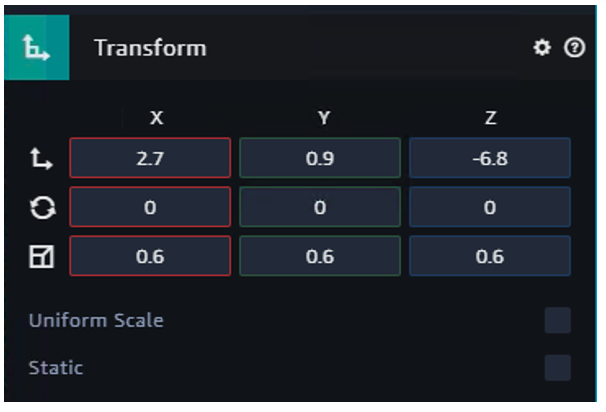Select the X scale field showing 0.6

pyautogui.click(x=150, y=256)
